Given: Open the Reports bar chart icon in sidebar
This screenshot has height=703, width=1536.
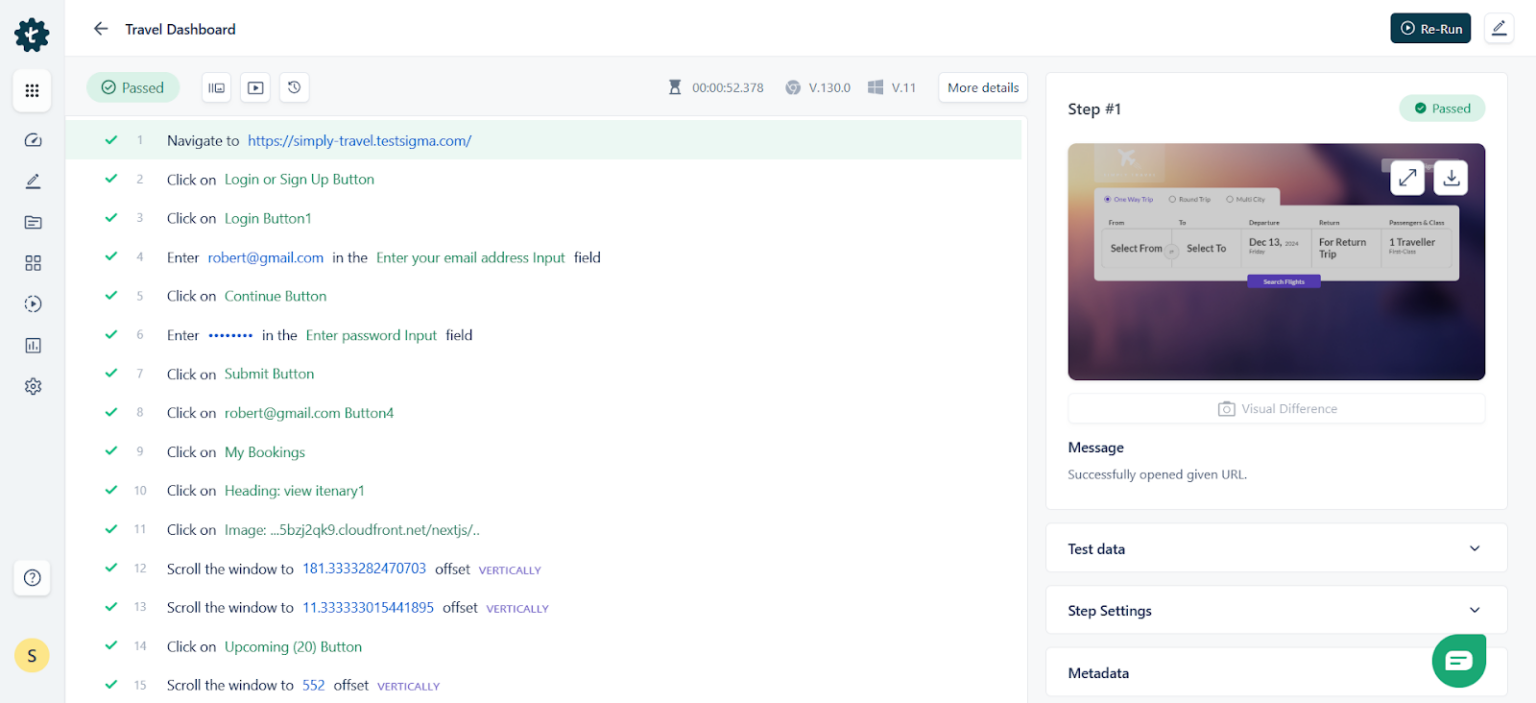Looking at the screenshot, I should 32,345.
